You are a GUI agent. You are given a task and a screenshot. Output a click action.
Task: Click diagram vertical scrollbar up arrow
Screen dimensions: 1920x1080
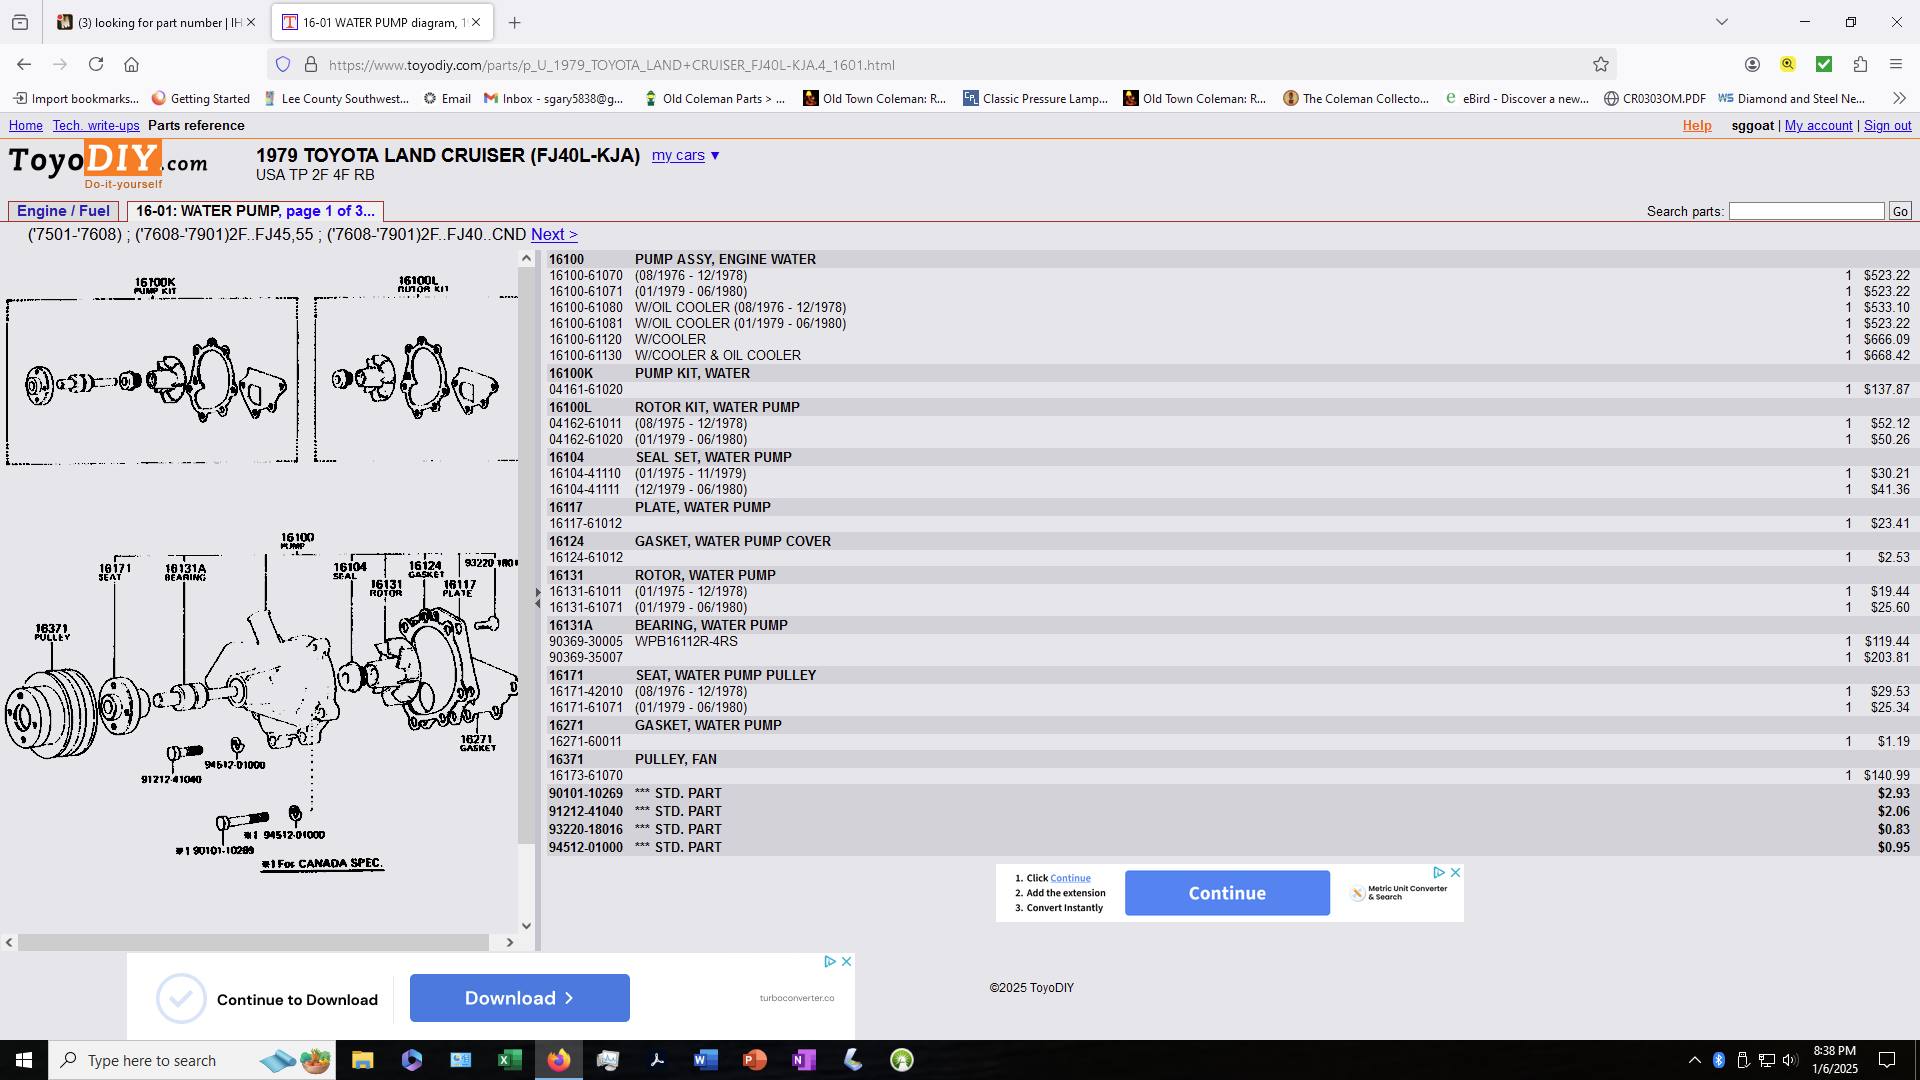[x=526, y=258]
